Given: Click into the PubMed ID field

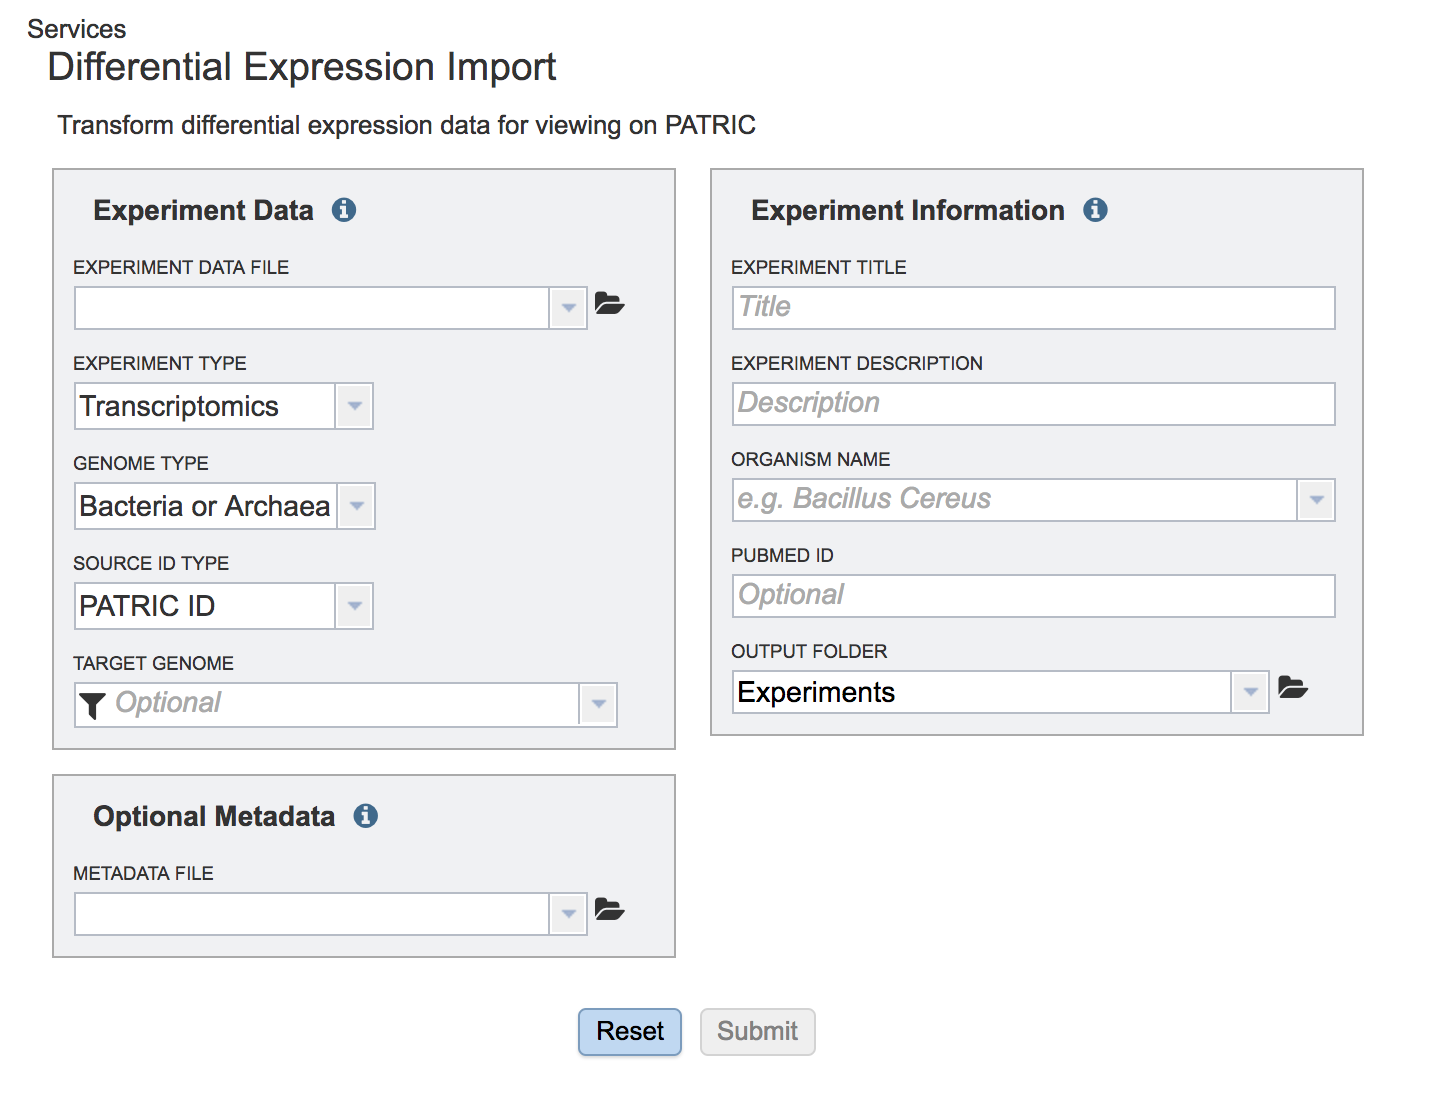Looking at the screenshot, I should pos(1033,596).
